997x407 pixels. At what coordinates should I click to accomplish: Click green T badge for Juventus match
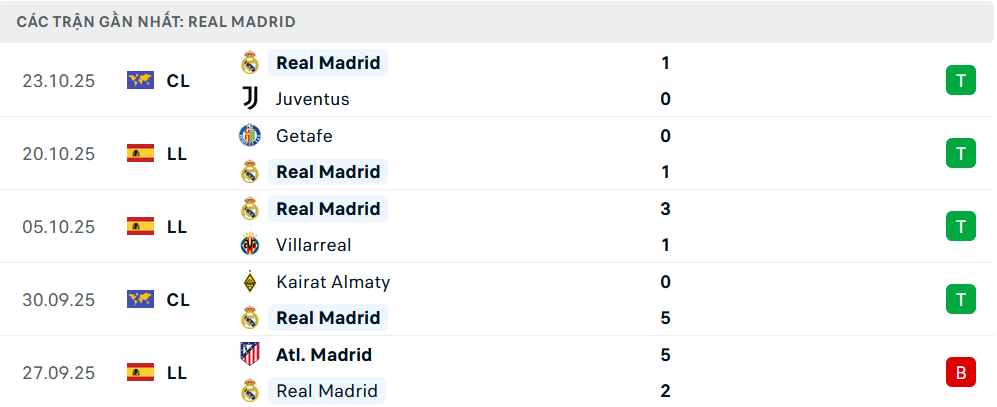960,81
